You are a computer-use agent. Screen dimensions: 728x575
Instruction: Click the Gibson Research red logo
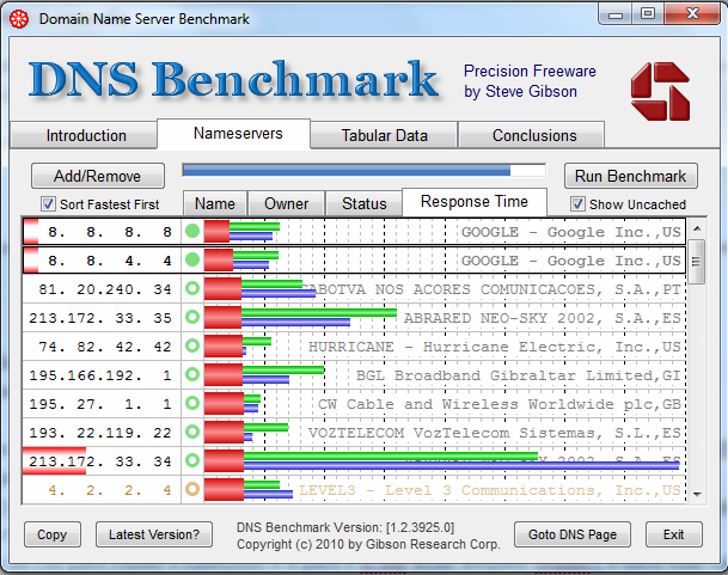click(x=660, y=91)
